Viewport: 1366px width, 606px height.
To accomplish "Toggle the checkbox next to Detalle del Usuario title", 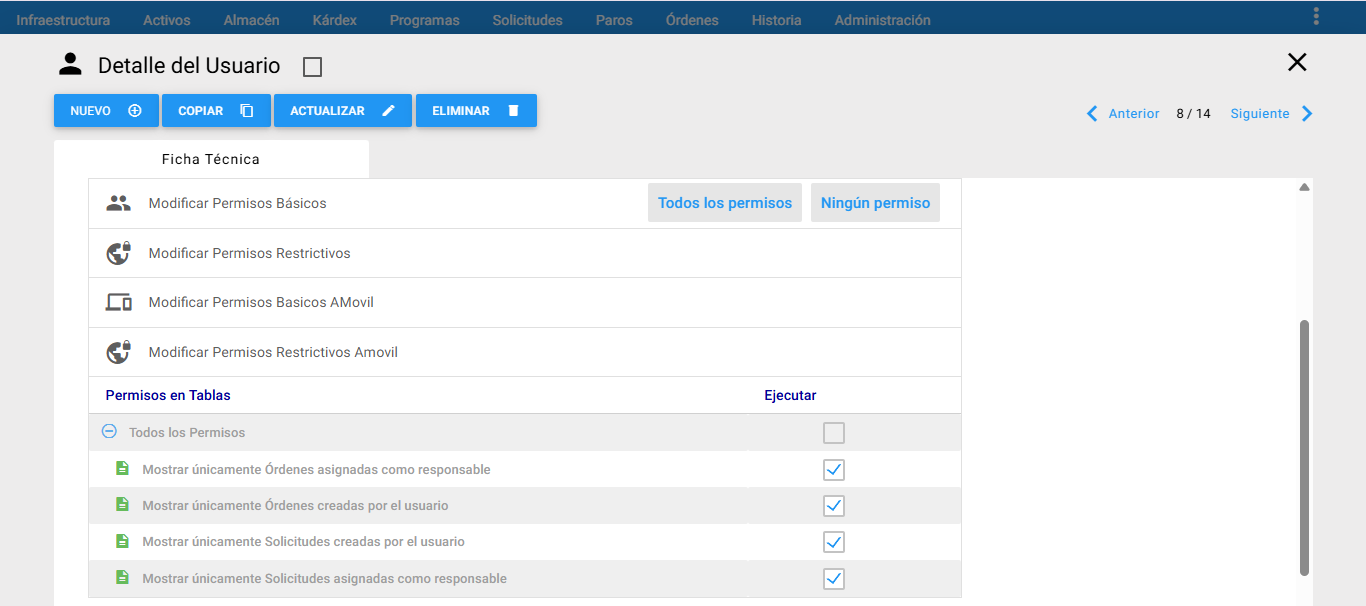I will (x=312, y=67).
